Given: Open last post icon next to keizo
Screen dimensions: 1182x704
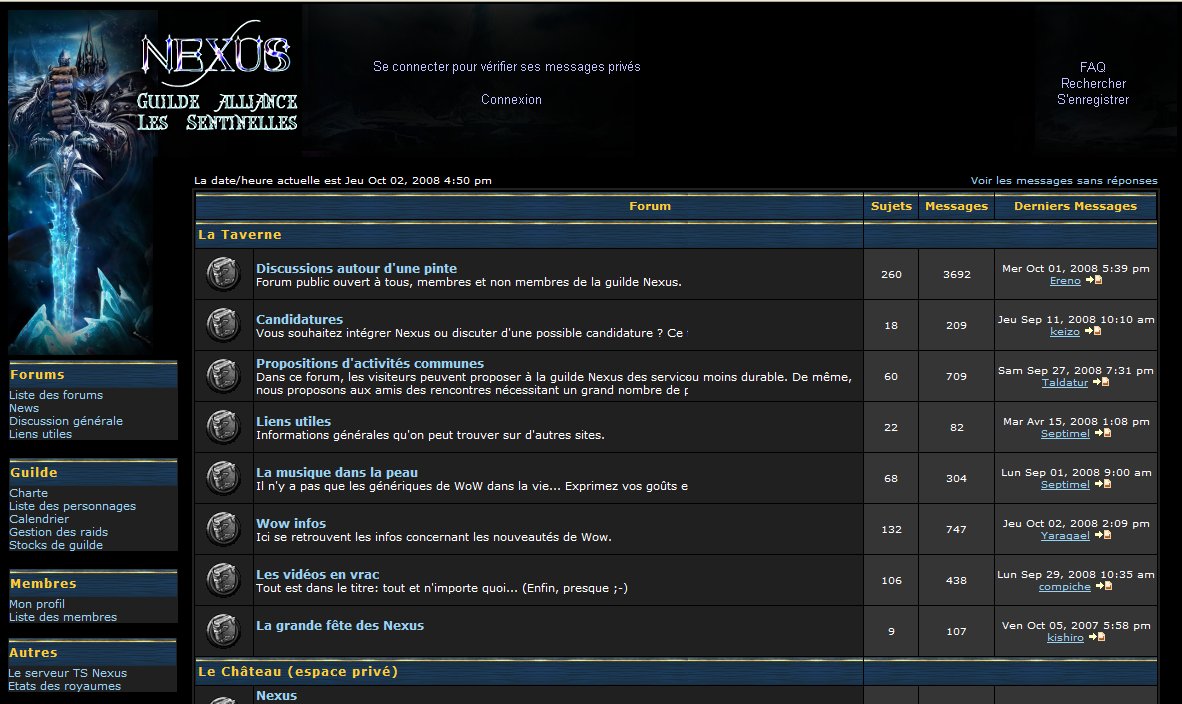Looking at the screenshot, I should 1092,331.
